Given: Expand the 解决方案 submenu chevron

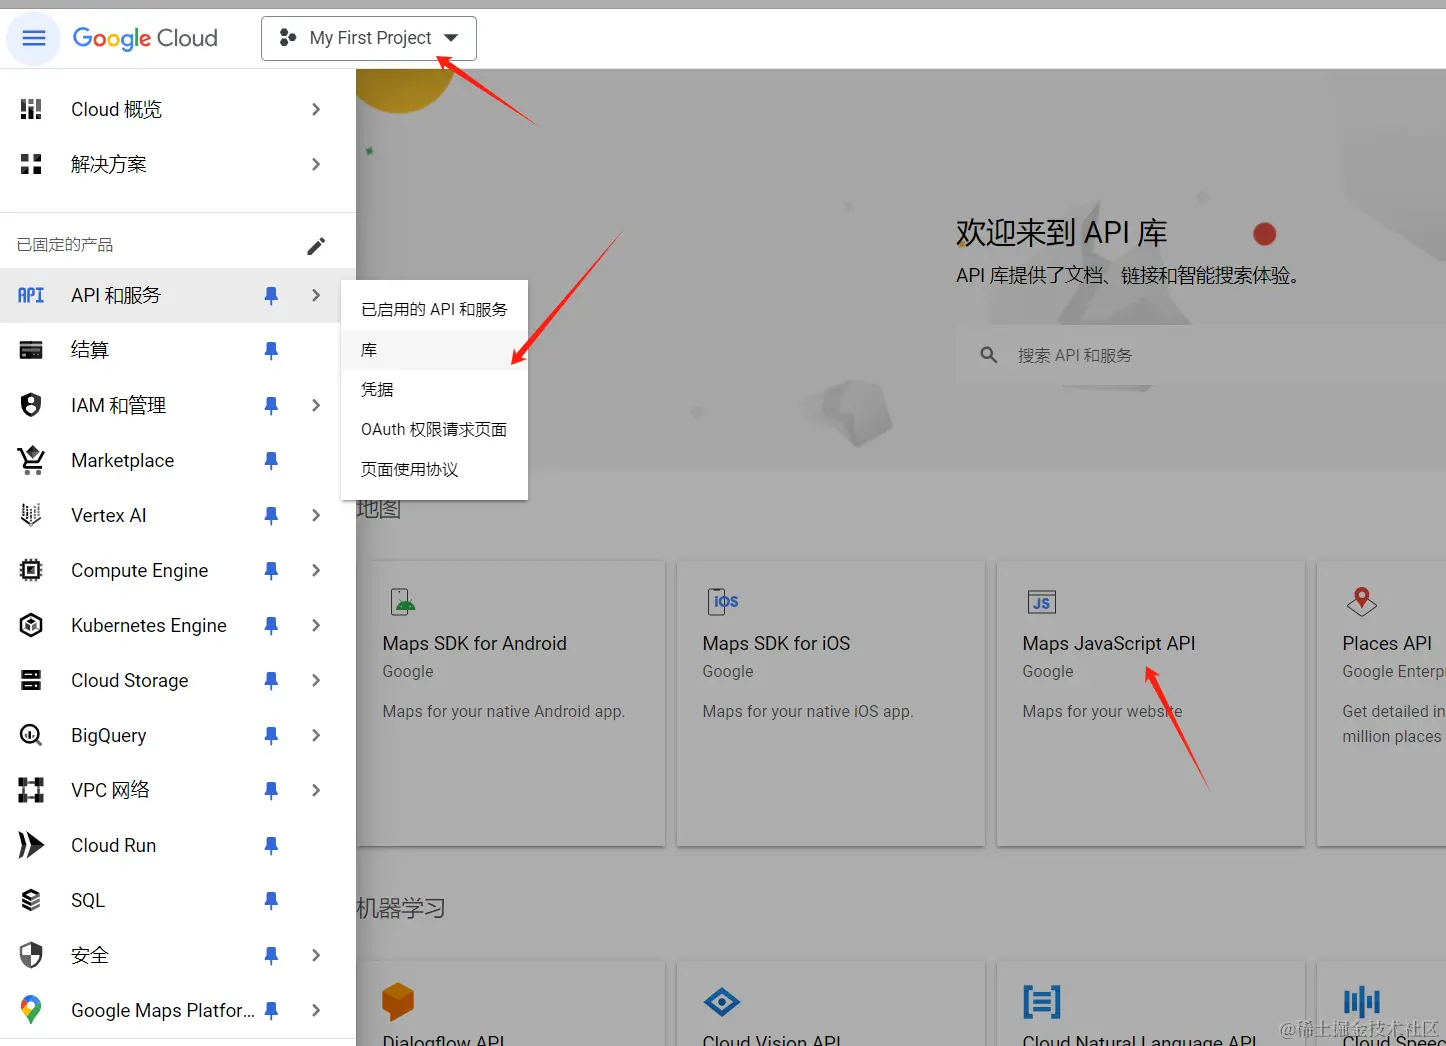Looking at the screenshot, I should click(x=316, y=164).
